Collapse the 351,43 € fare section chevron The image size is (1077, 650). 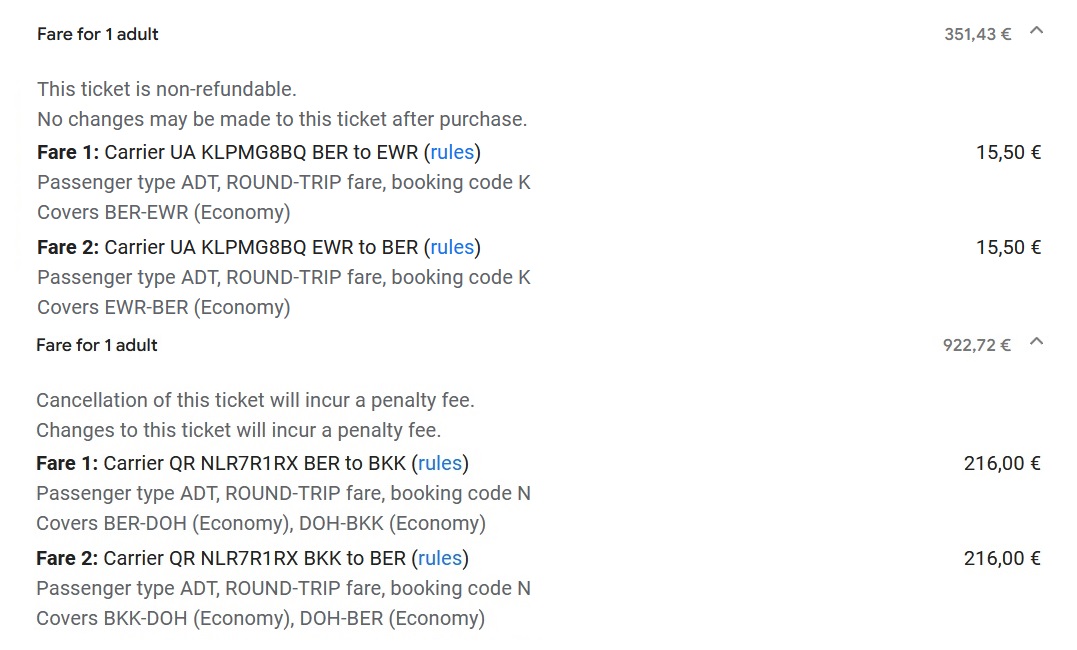coord(1036,31)
